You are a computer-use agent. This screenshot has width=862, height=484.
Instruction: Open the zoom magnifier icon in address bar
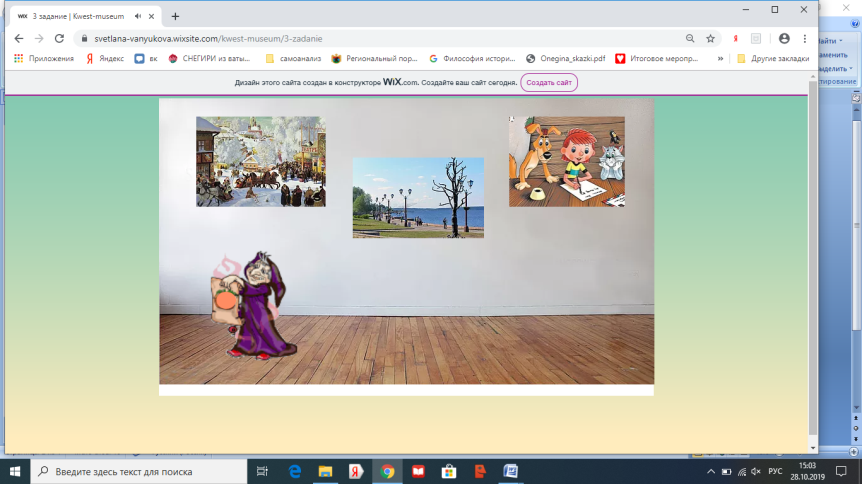coord(690,38)
